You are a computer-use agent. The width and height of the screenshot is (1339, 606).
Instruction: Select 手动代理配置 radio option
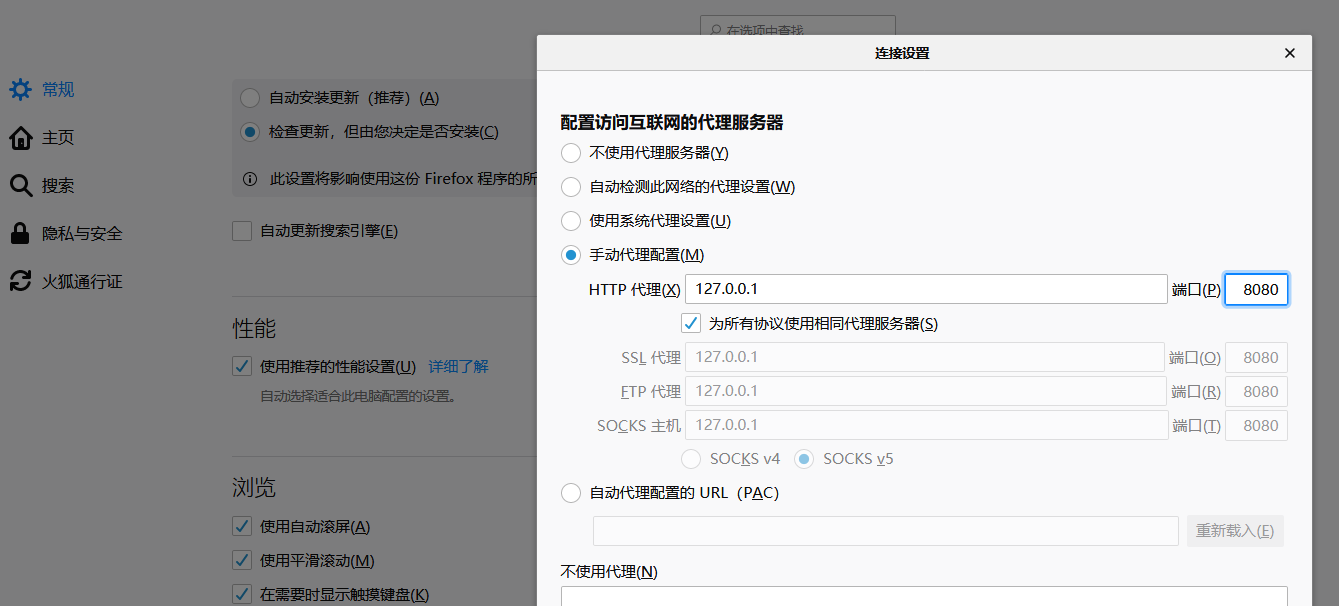(571, 255)
